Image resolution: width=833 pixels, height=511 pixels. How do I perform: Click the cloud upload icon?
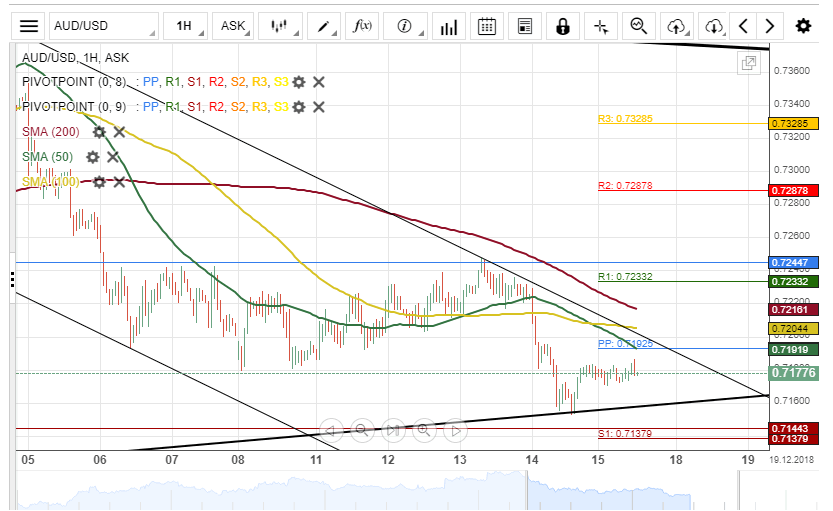[x=678, y=26]
